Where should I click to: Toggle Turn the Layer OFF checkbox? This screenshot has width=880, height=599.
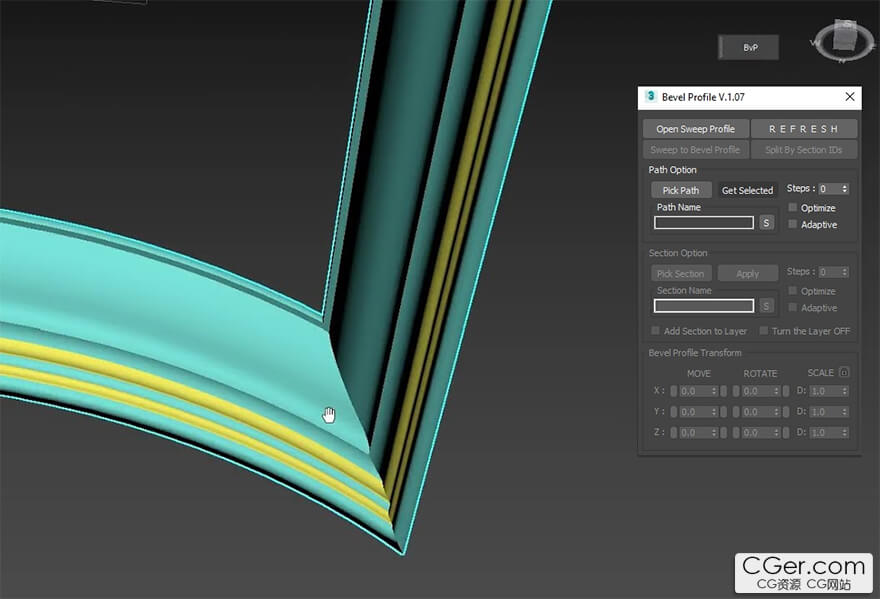pyautogui.click(x=764, y=331)
